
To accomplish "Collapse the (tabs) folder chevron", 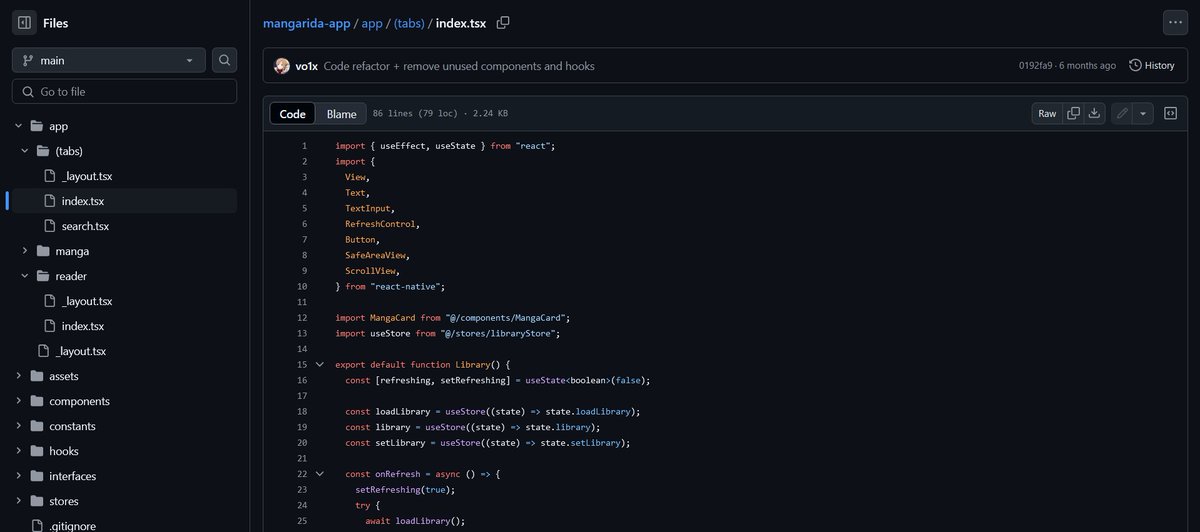I will (x=25, y=151).
